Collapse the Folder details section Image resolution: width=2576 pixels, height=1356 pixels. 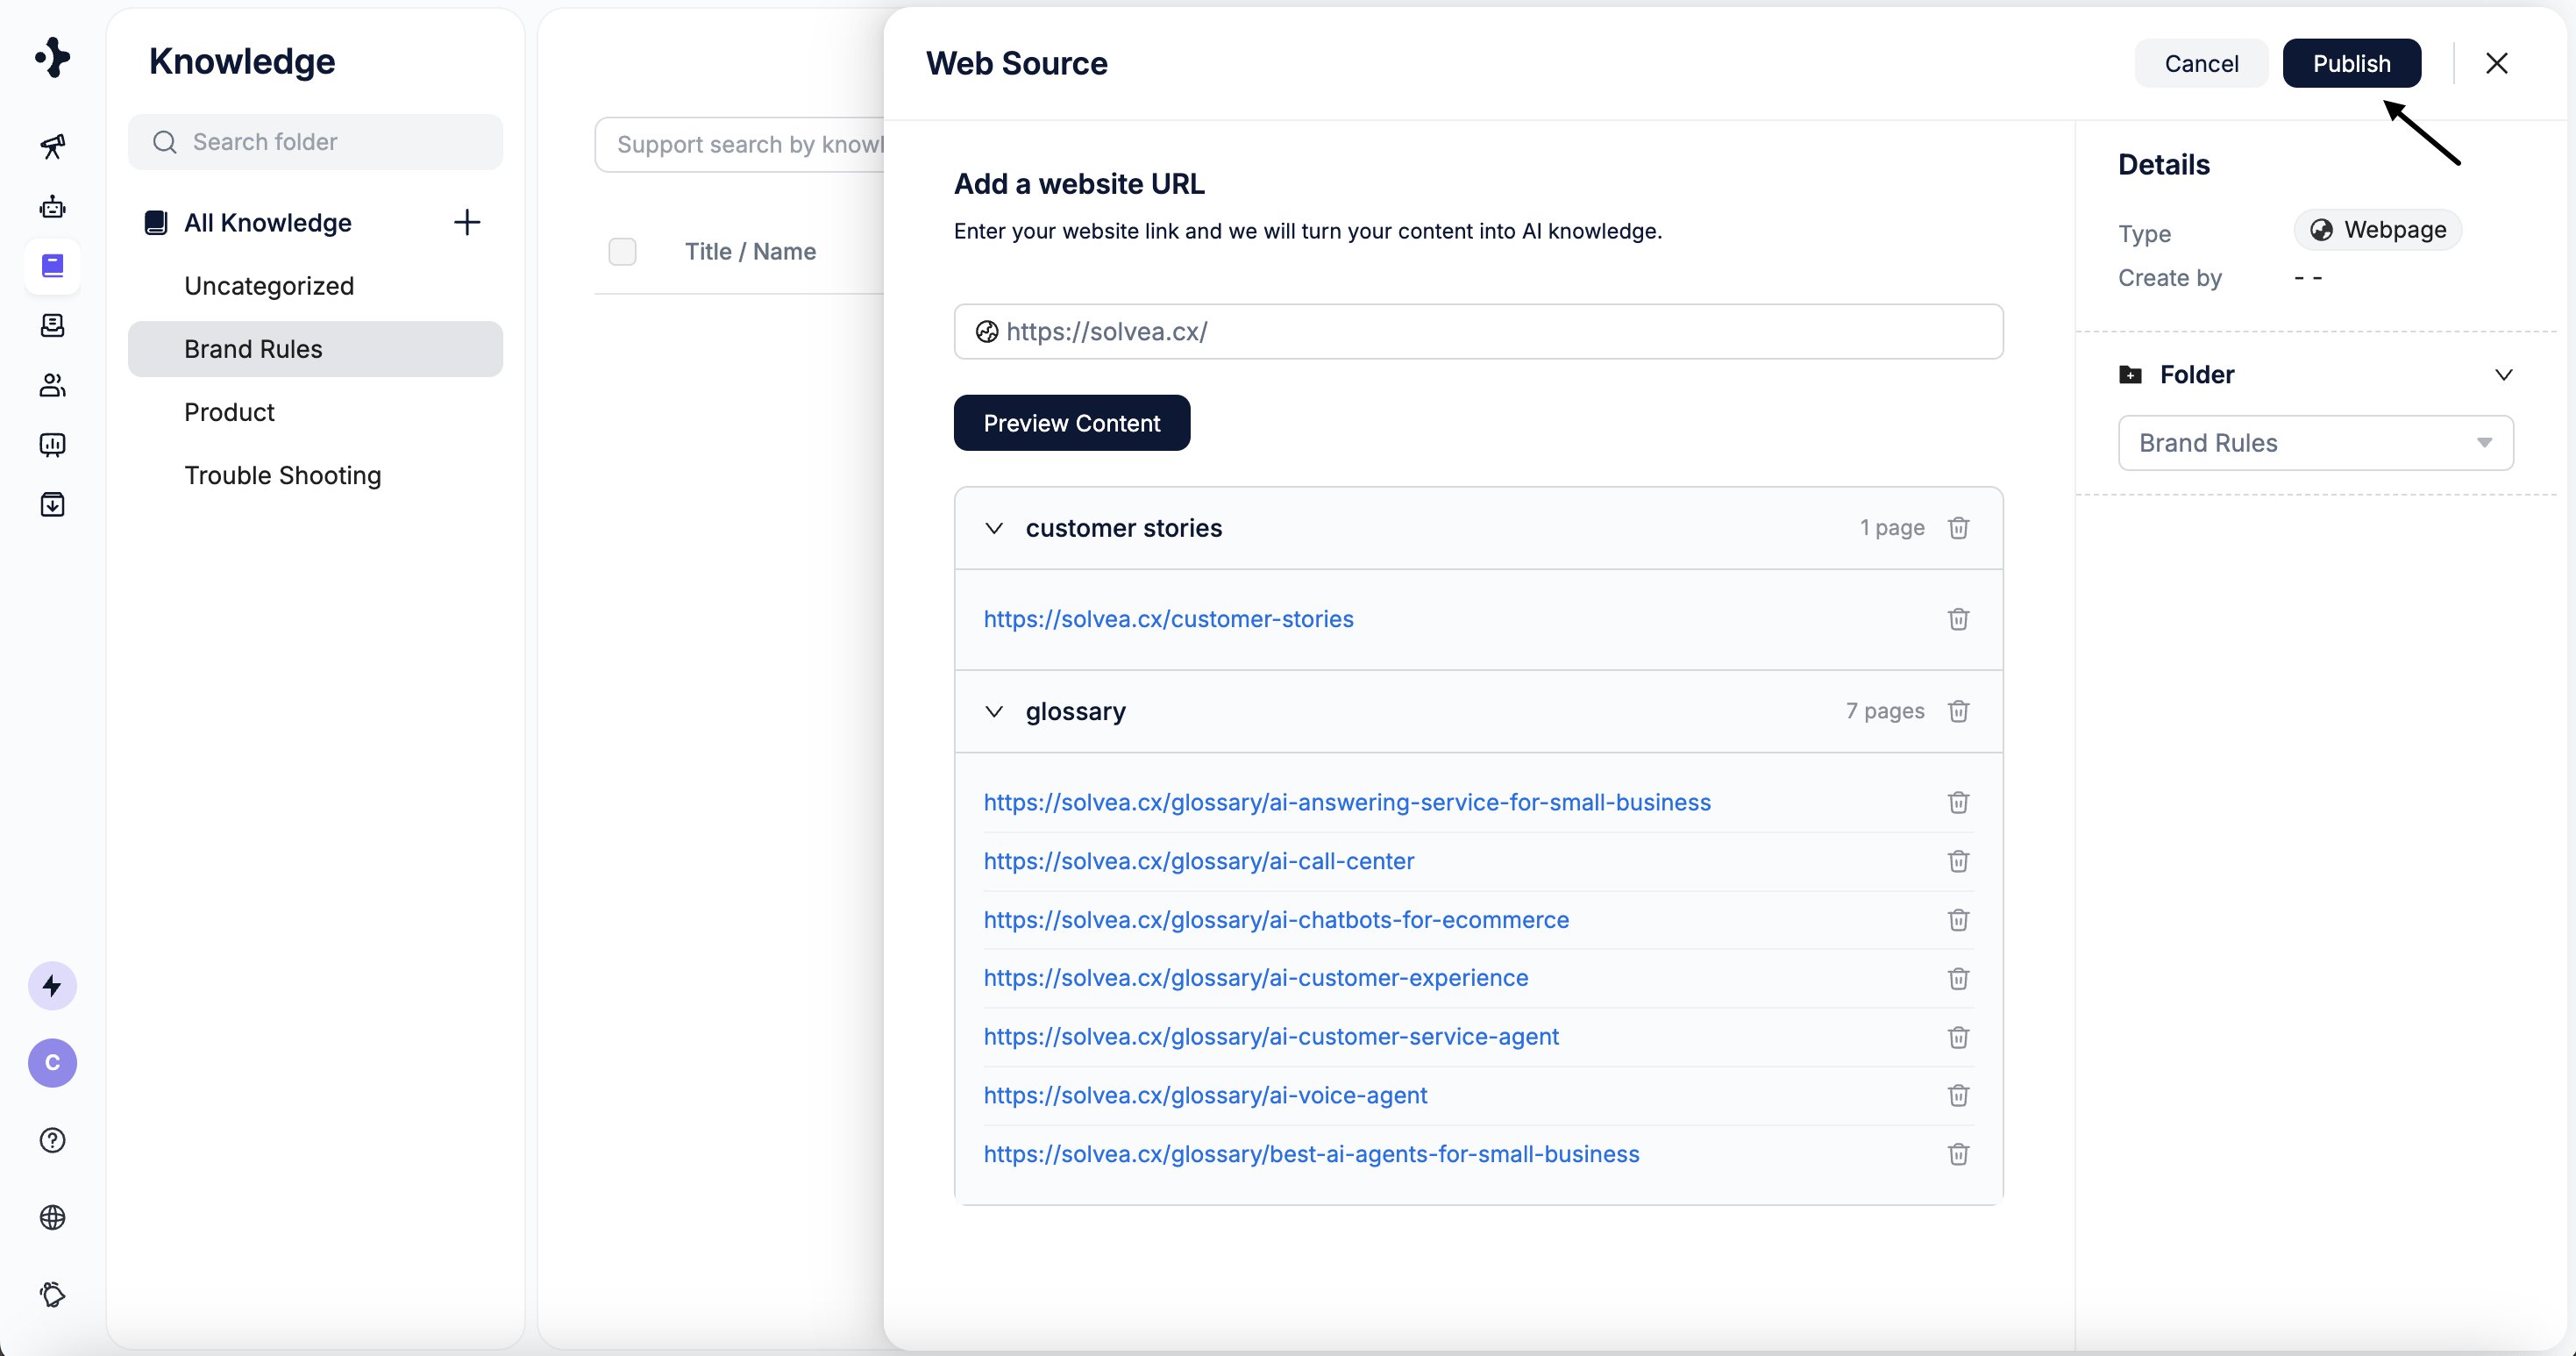(x=2503, y=374)
